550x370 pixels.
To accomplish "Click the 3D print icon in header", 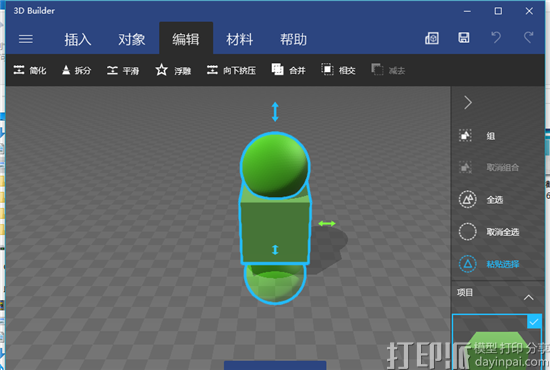I will (x=432, y=38).
